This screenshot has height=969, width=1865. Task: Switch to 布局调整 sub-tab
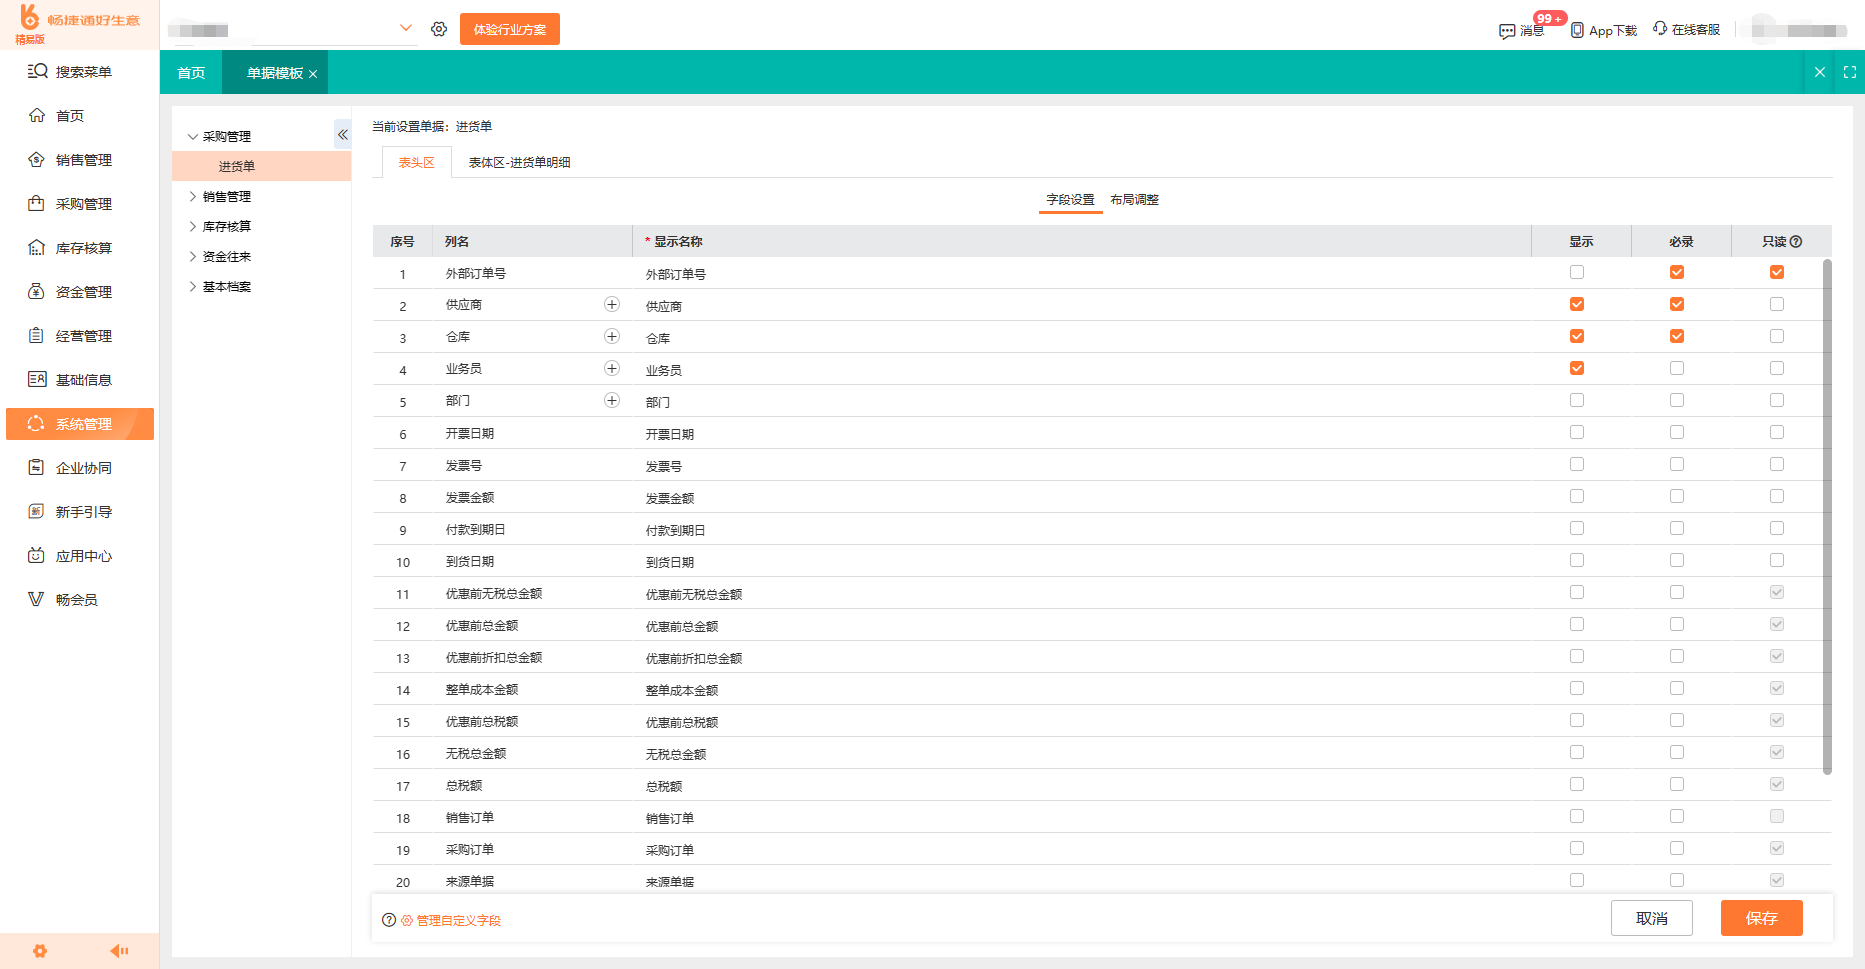click(x=1134, y=200)
